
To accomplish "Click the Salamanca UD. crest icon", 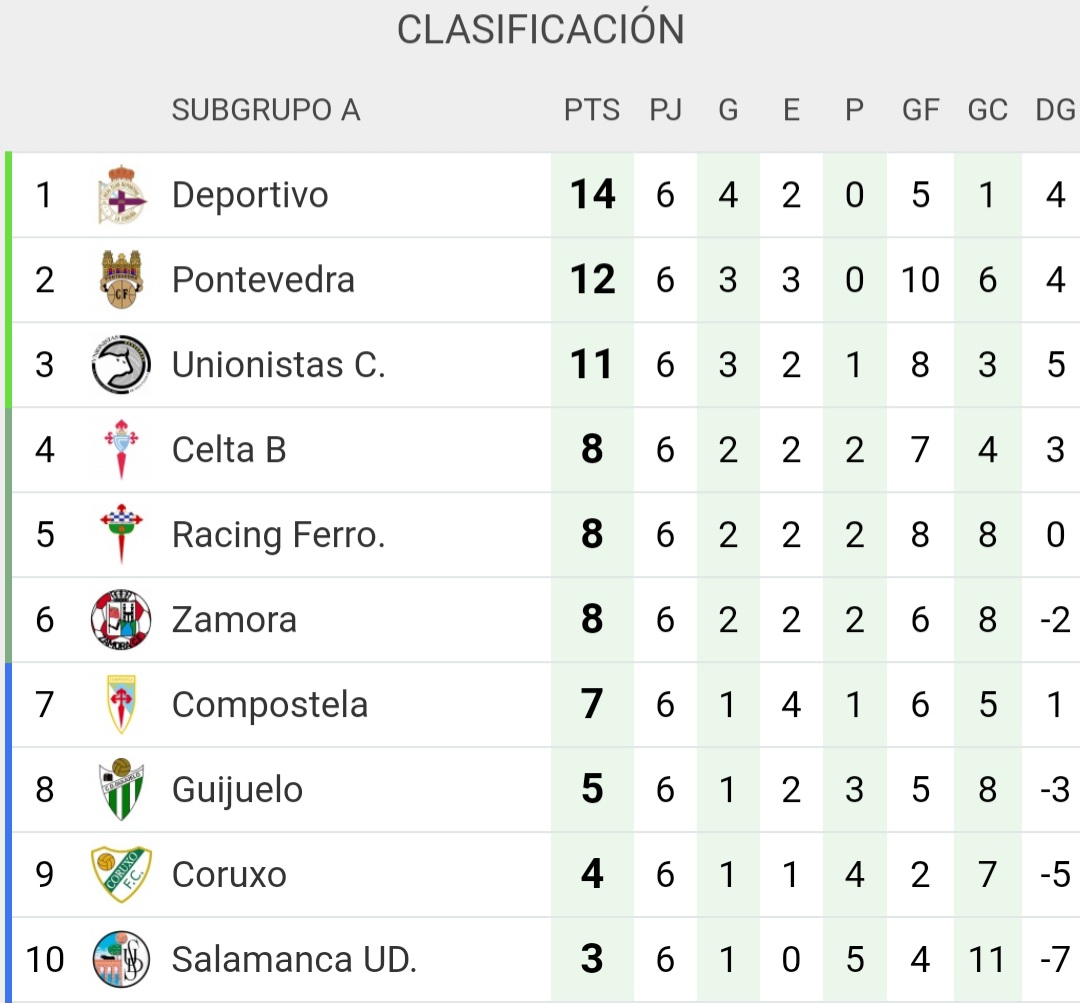I will 121,960.
